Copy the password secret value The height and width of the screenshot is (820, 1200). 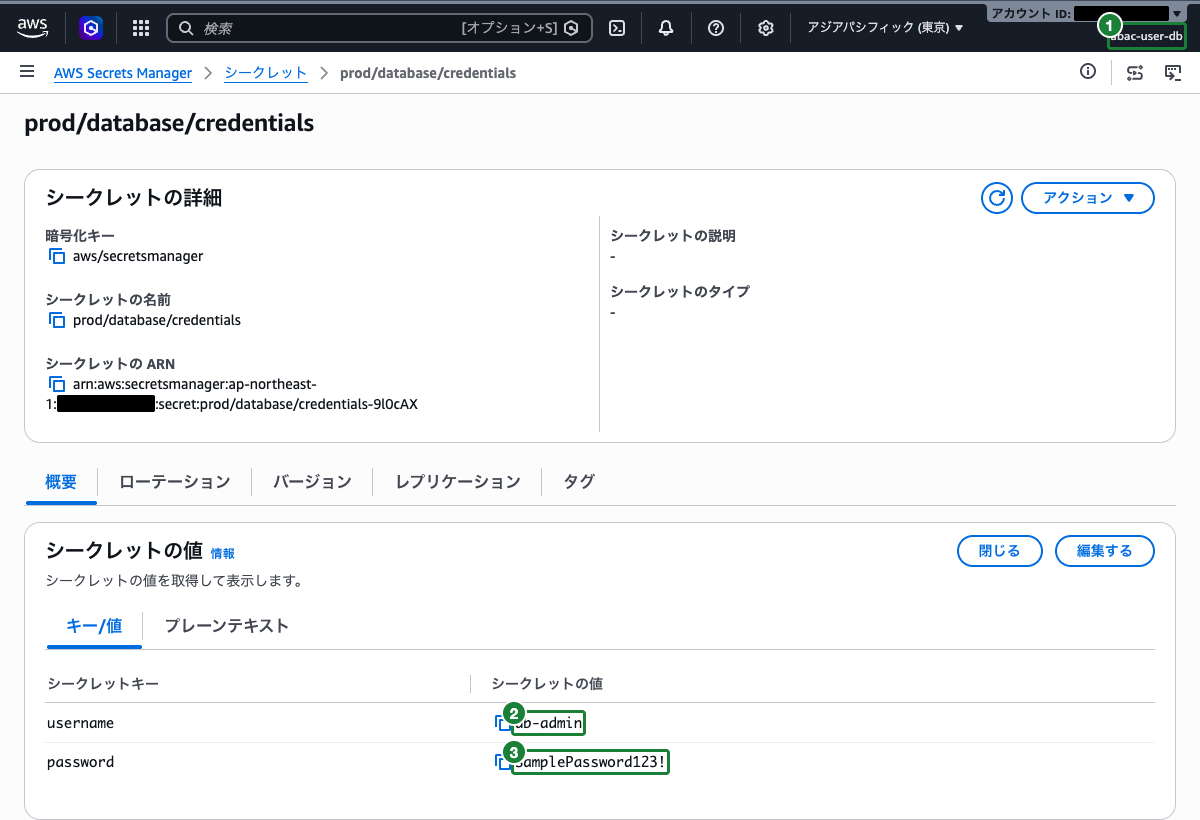(503, 762)
